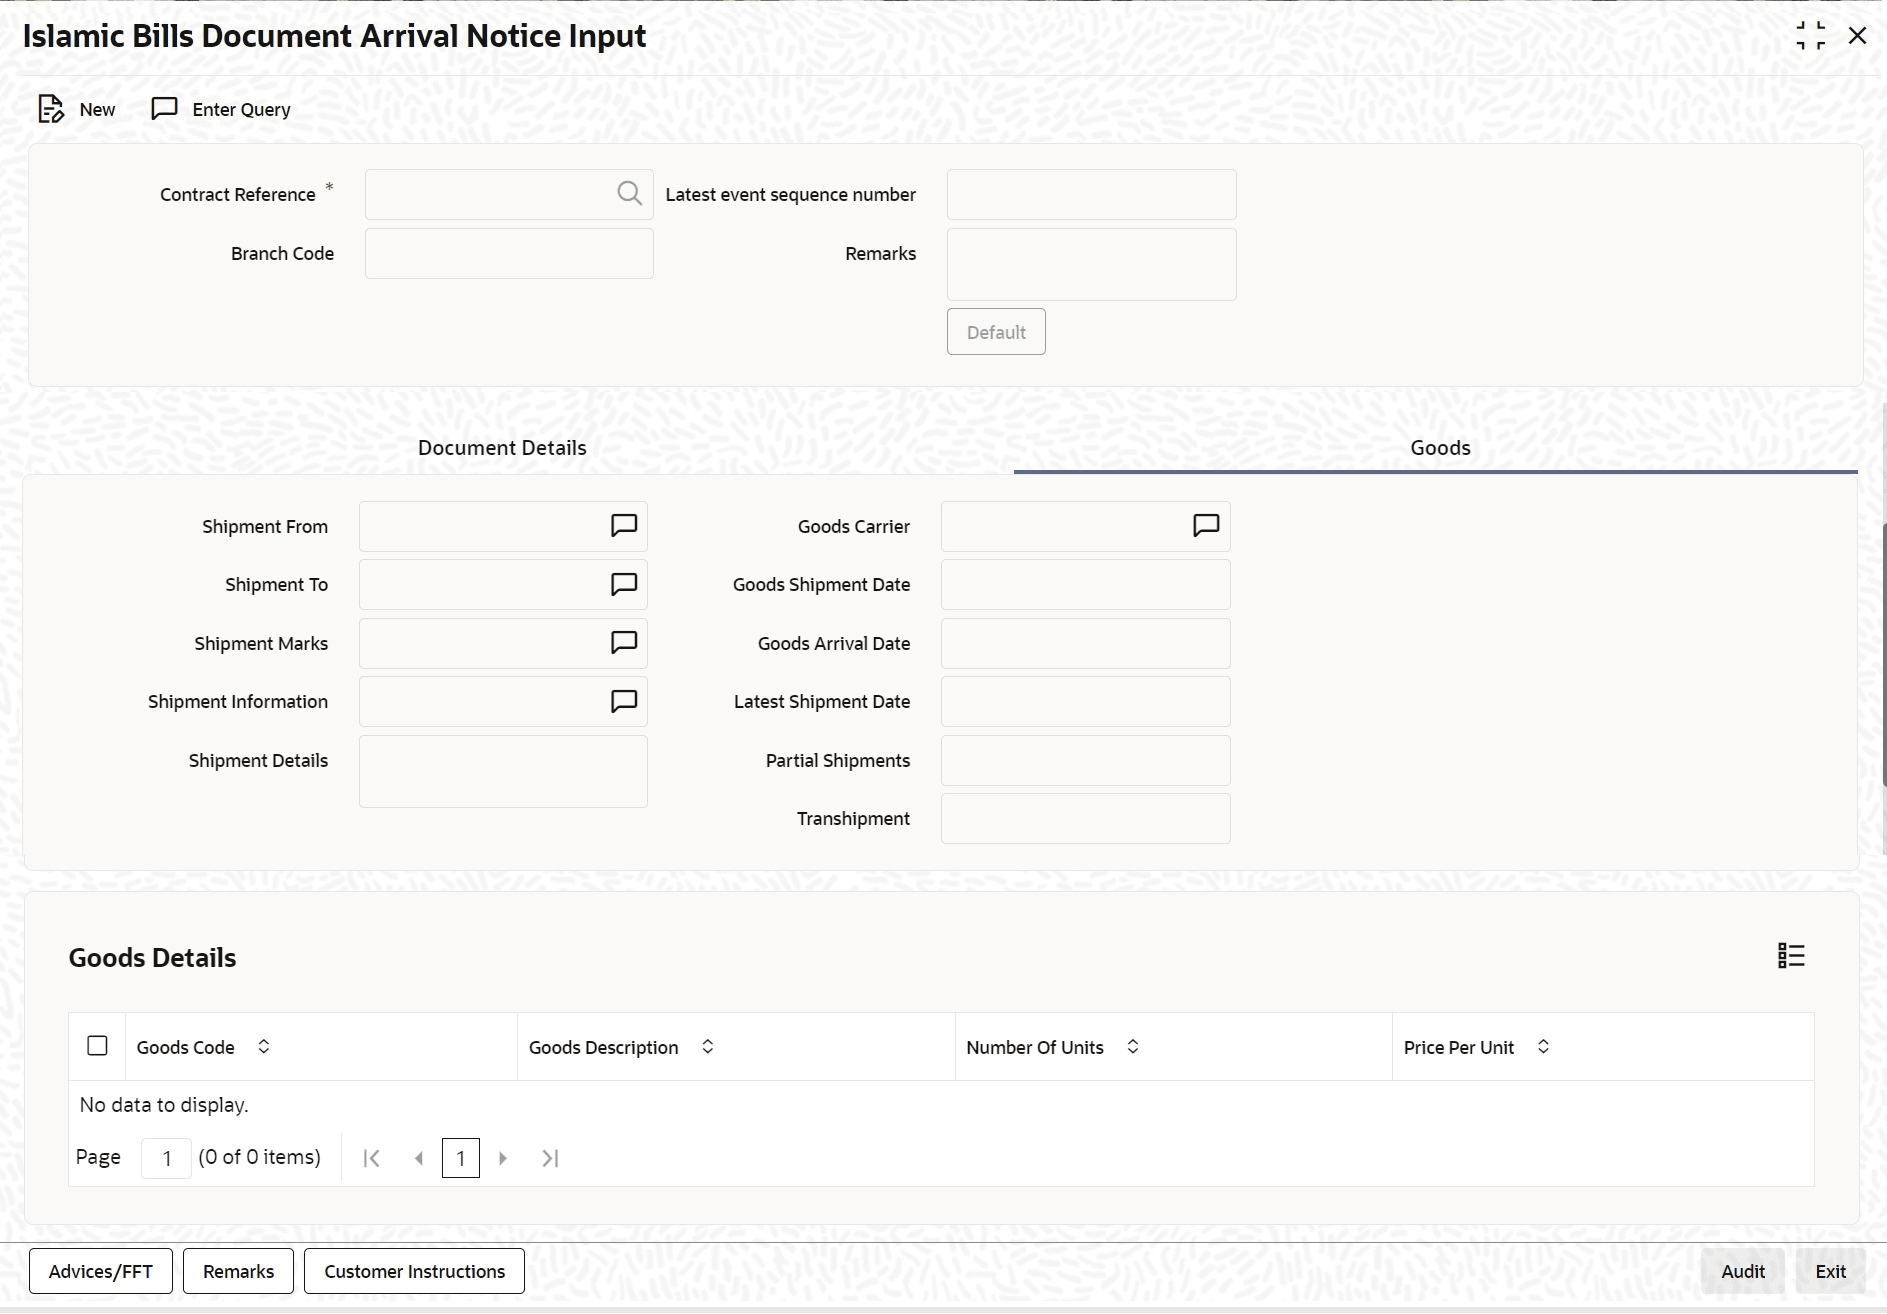
Task: Switch to the Document Details tab
Action: [x=502, y=448]
